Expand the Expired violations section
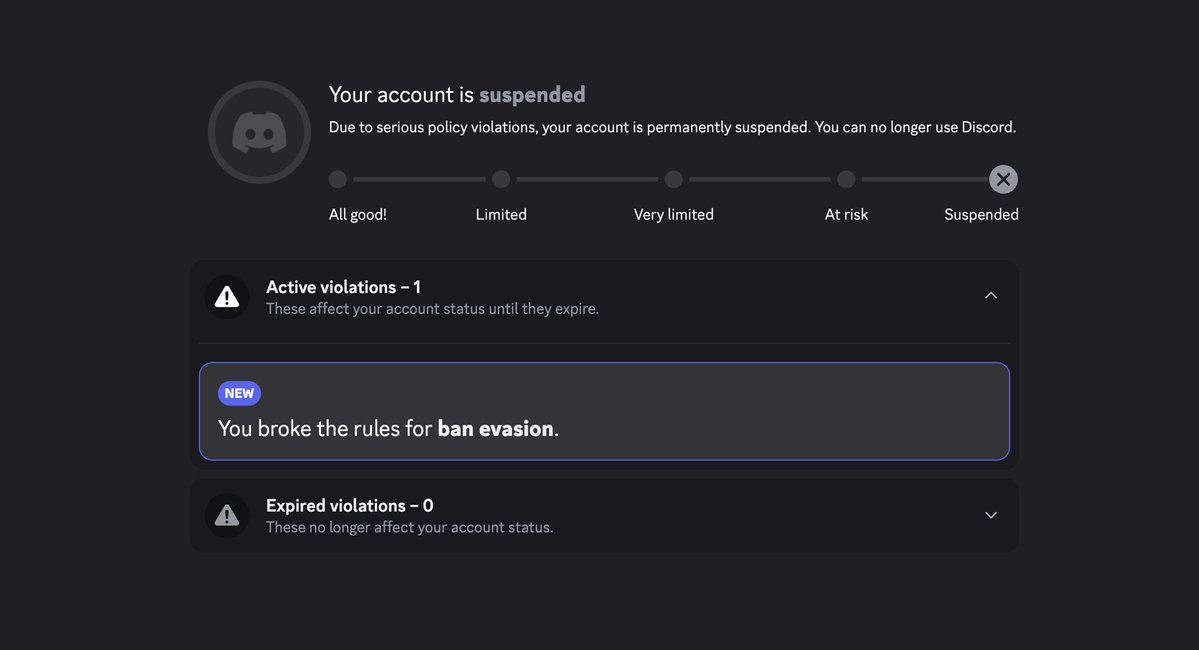This screenshot has width=1199, height=650. [990, 515]
